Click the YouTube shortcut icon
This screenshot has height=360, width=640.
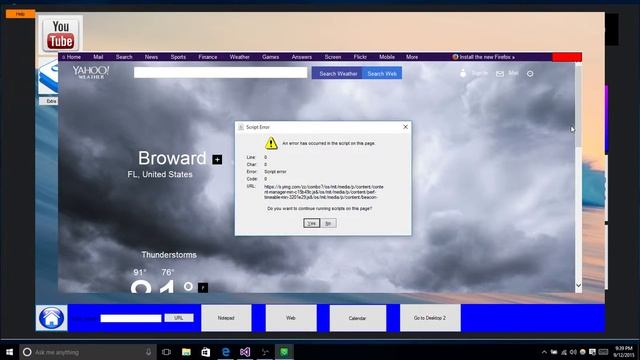60,34
